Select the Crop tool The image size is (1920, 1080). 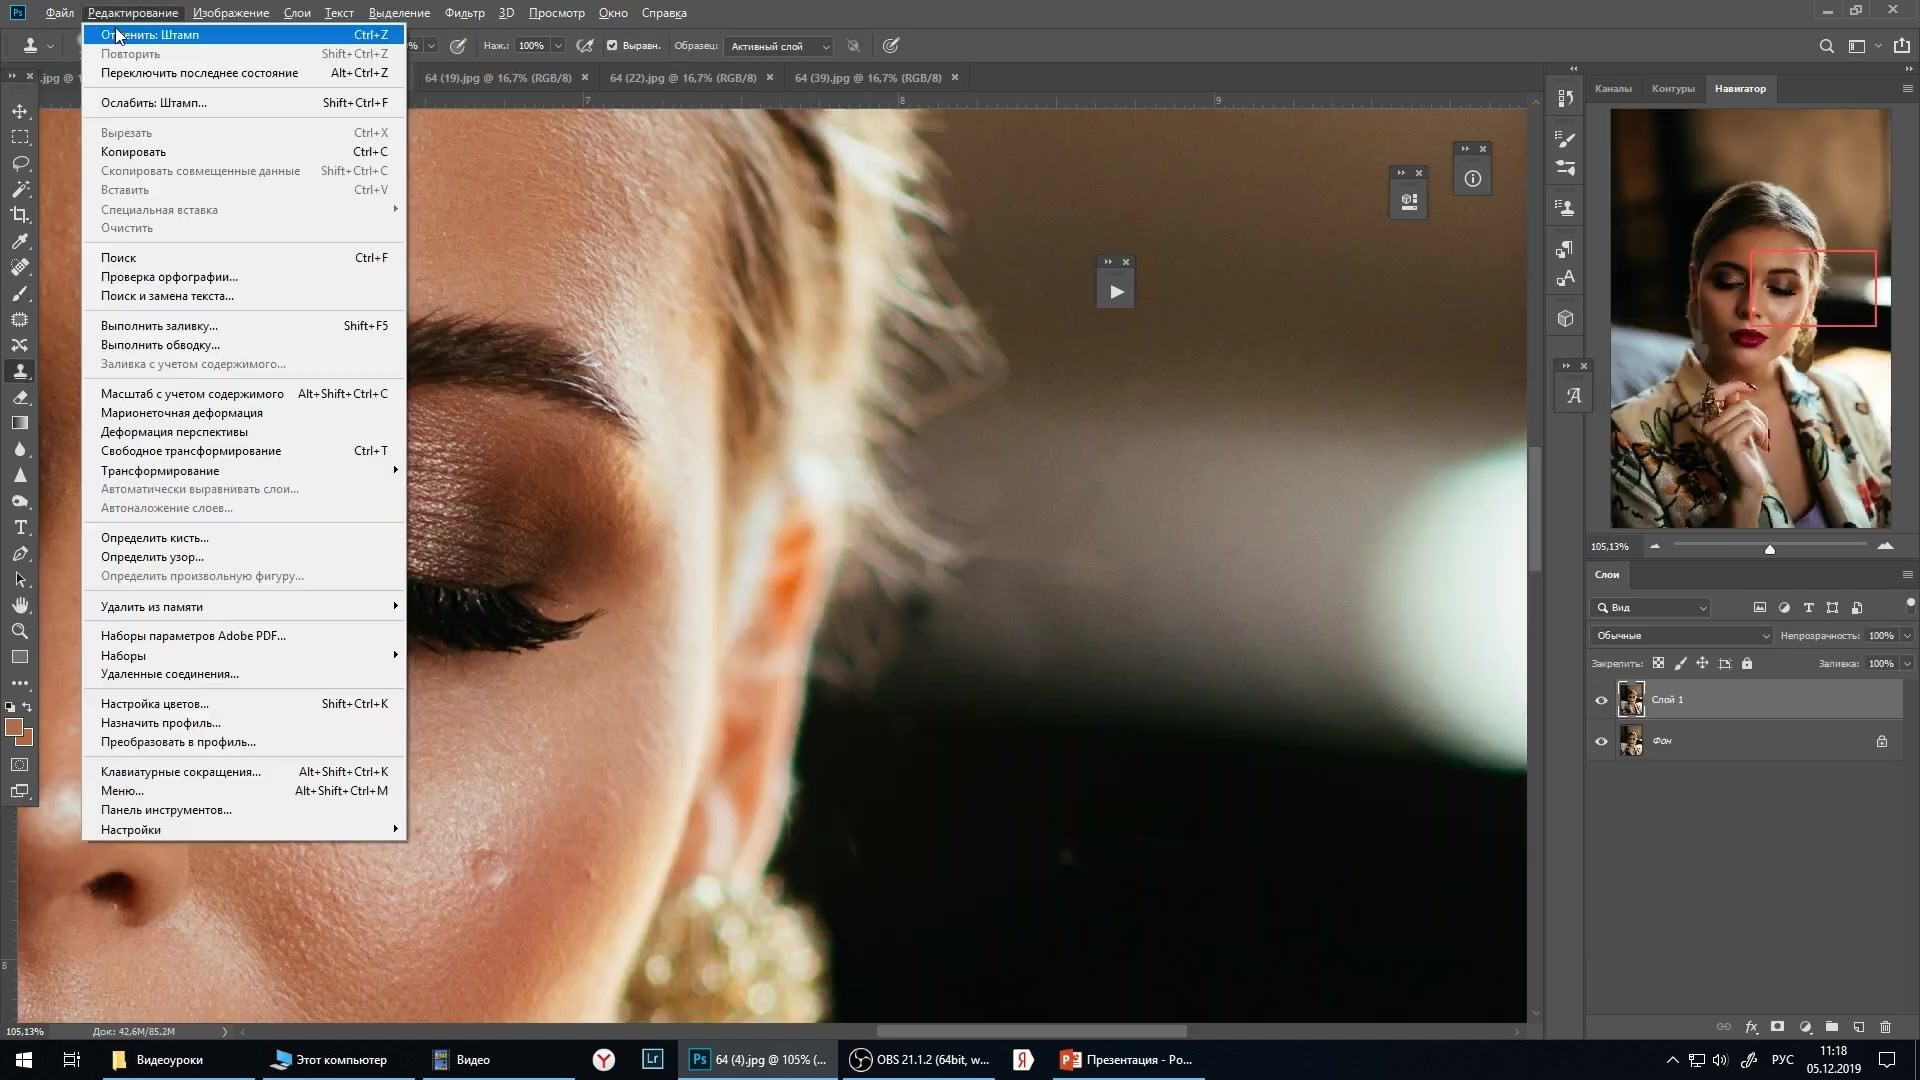20,215
